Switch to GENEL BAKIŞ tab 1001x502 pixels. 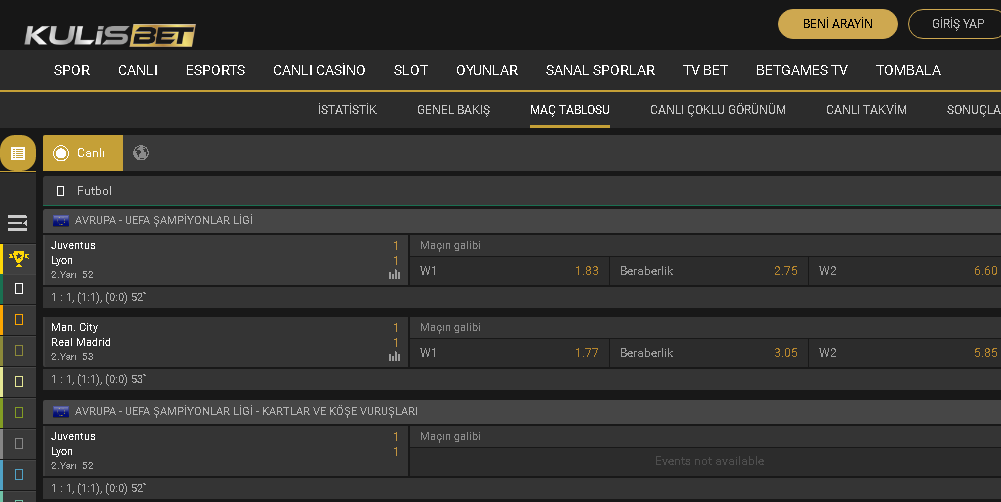[453, 110]
